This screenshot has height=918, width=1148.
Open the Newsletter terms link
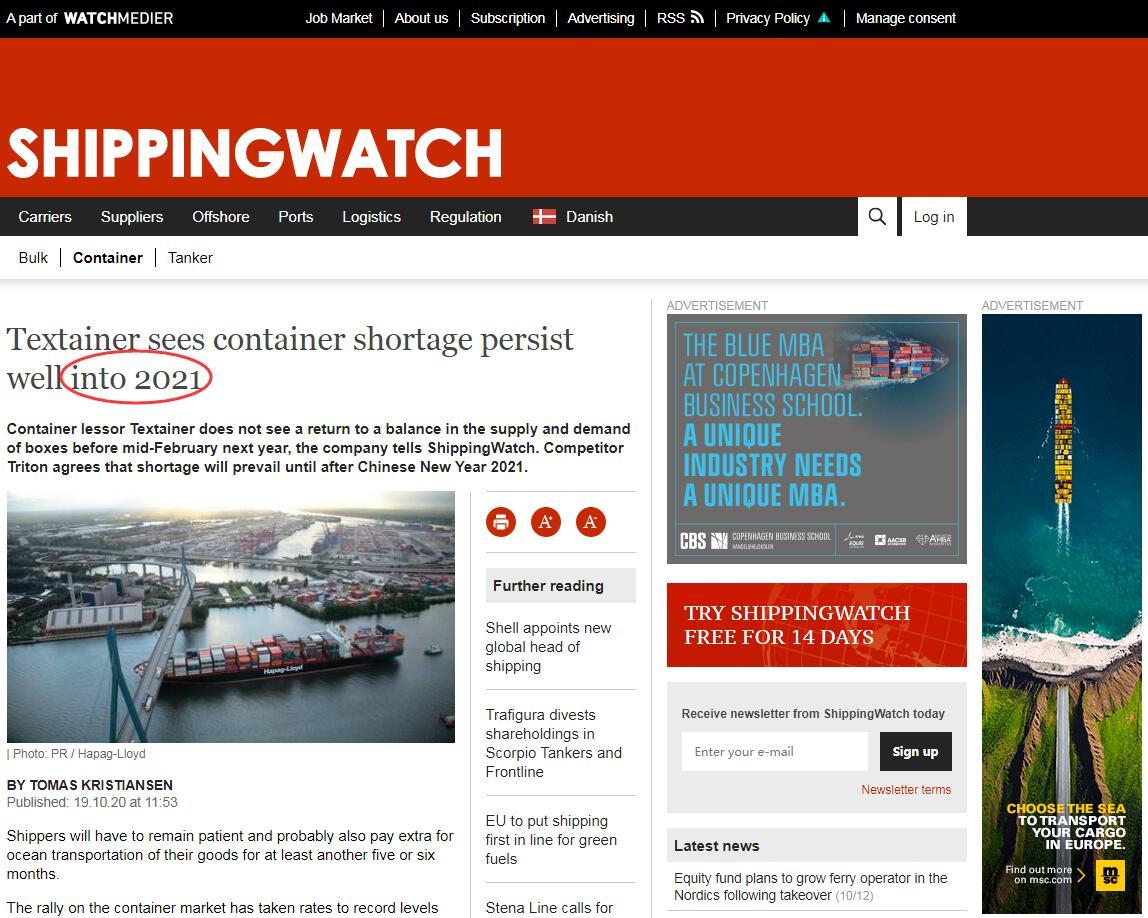pos(906,789)
